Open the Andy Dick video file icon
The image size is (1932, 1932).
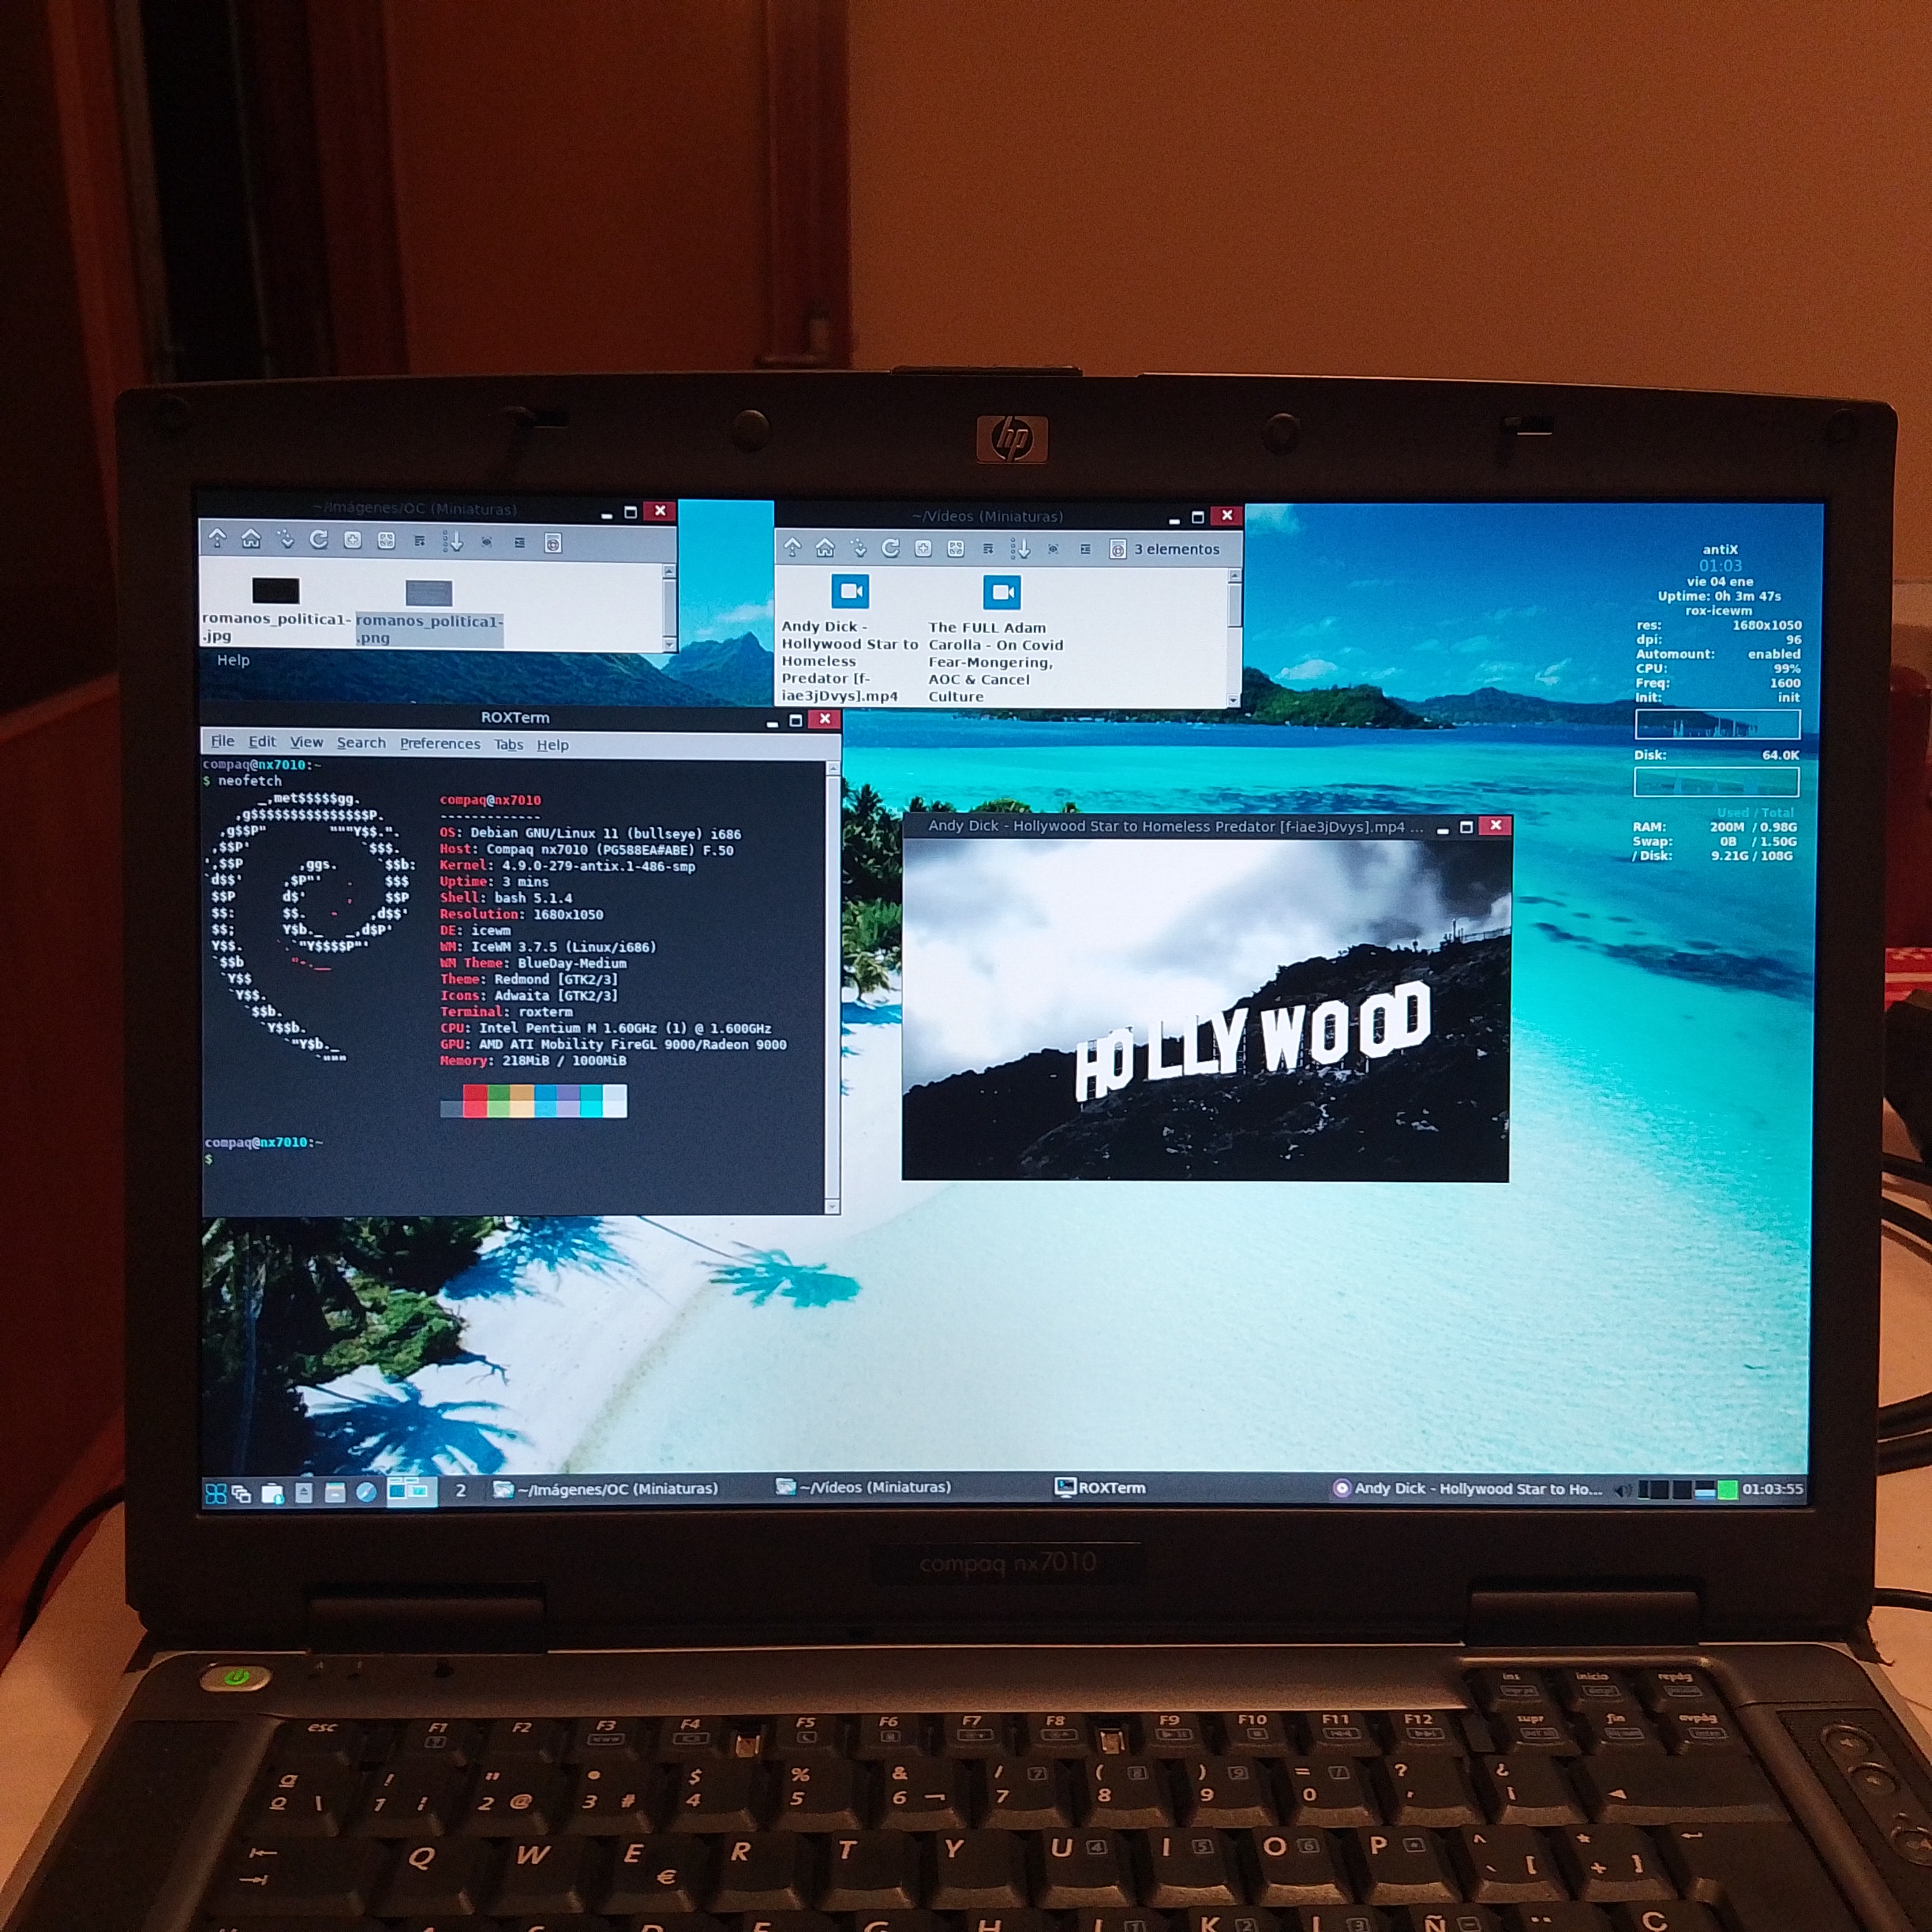pos(850,591)
